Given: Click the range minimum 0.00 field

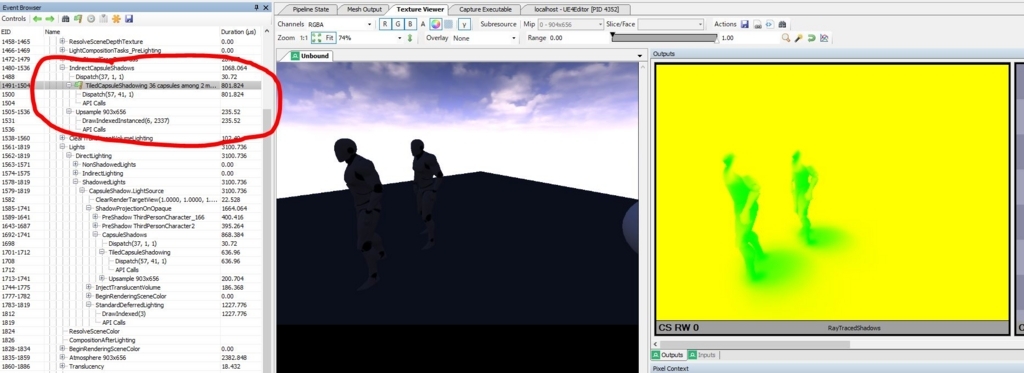Looking at the screenshot, I should coord(579,38).
